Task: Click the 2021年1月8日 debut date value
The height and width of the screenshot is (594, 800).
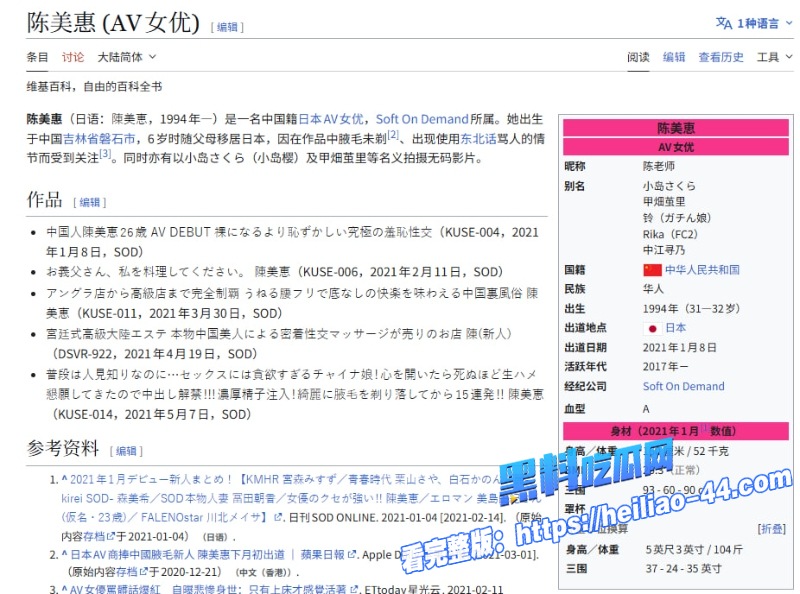Action: (680, 348)
